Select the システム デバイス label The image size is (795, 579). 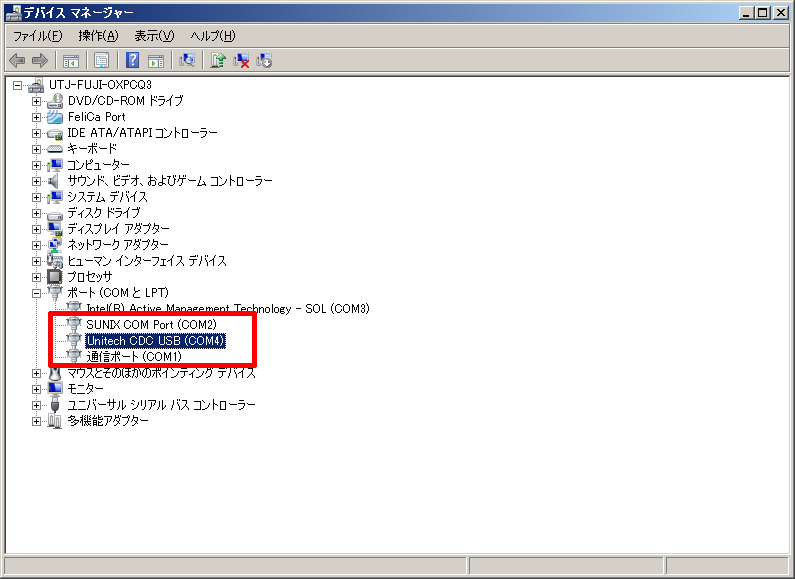pos(107,197)
